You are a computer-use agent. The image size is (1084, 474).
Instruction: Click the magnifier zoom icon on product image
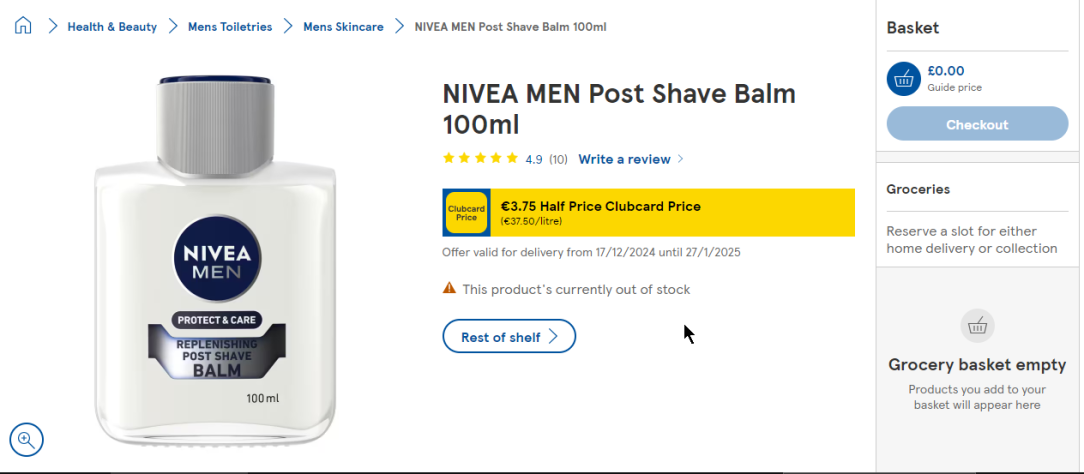26,438
